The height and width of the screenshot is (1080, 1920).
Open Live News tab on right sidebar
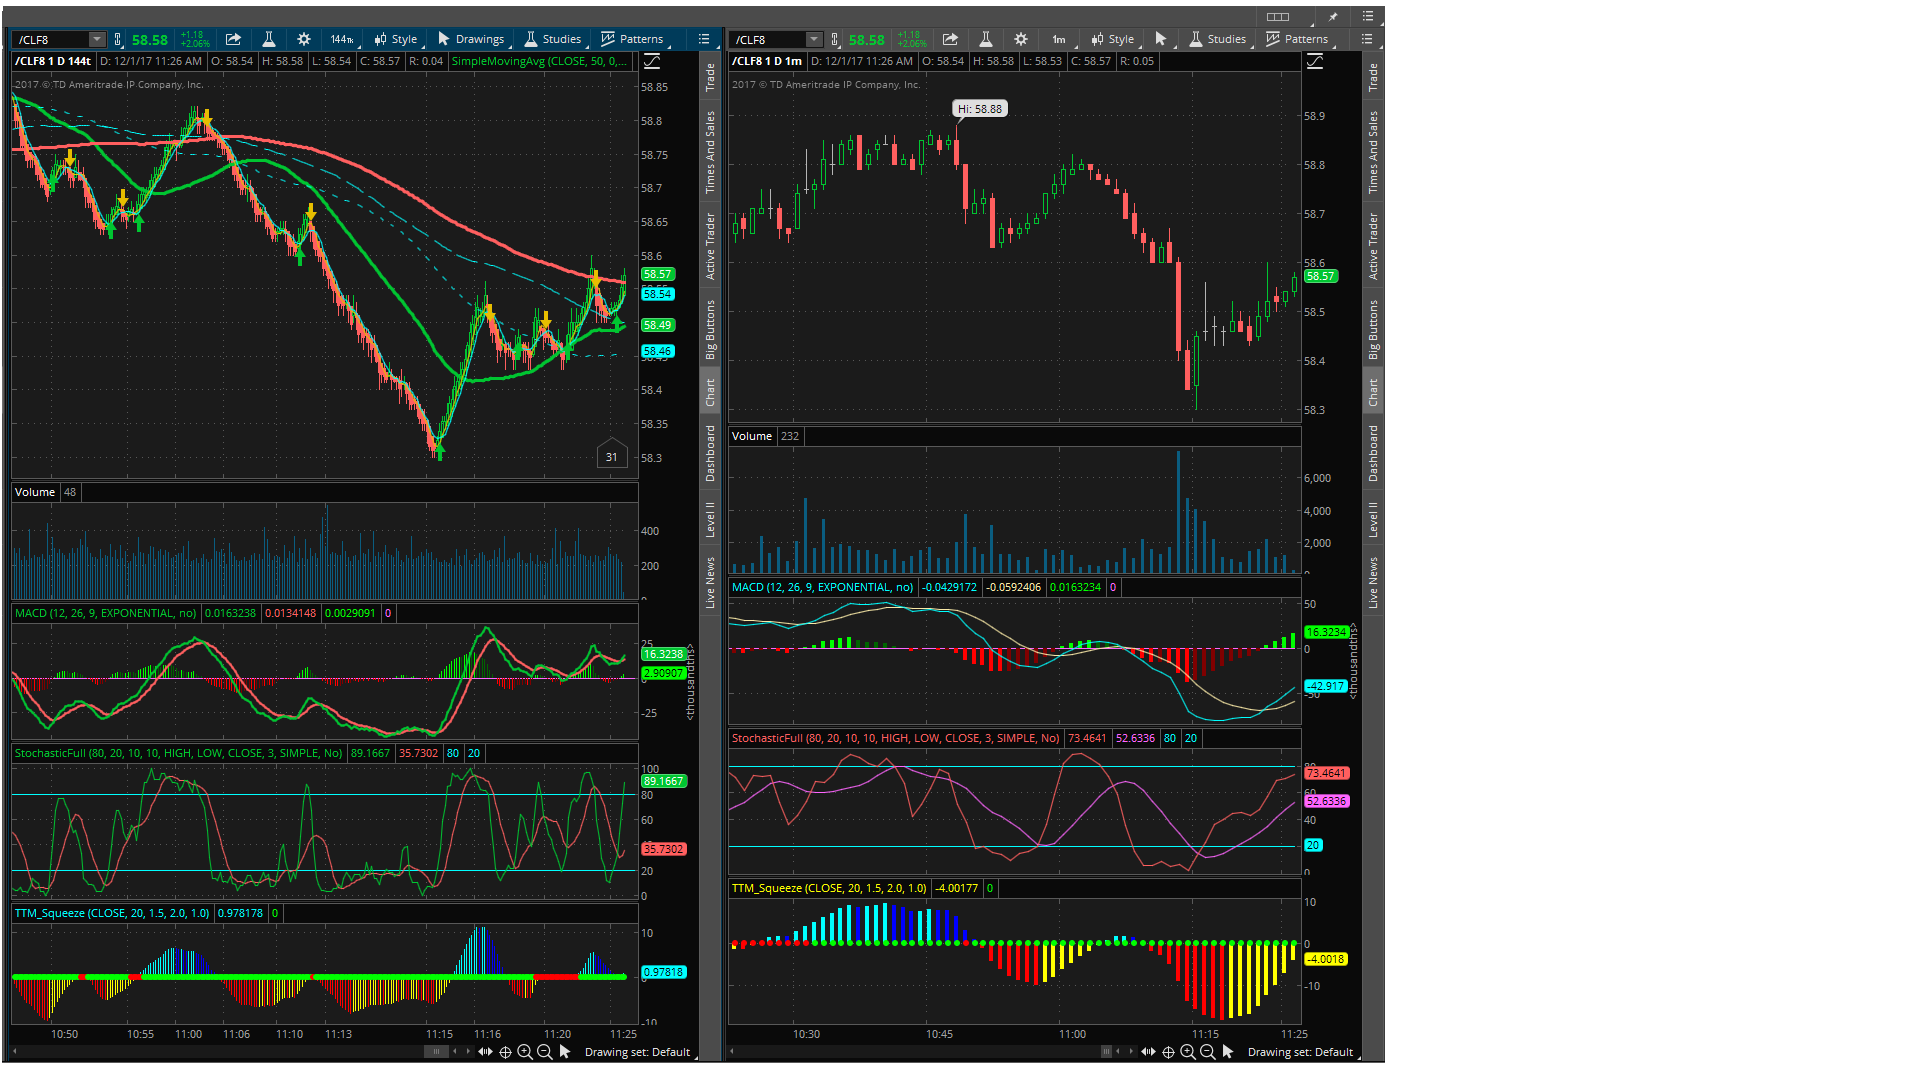click(1373, 582)
